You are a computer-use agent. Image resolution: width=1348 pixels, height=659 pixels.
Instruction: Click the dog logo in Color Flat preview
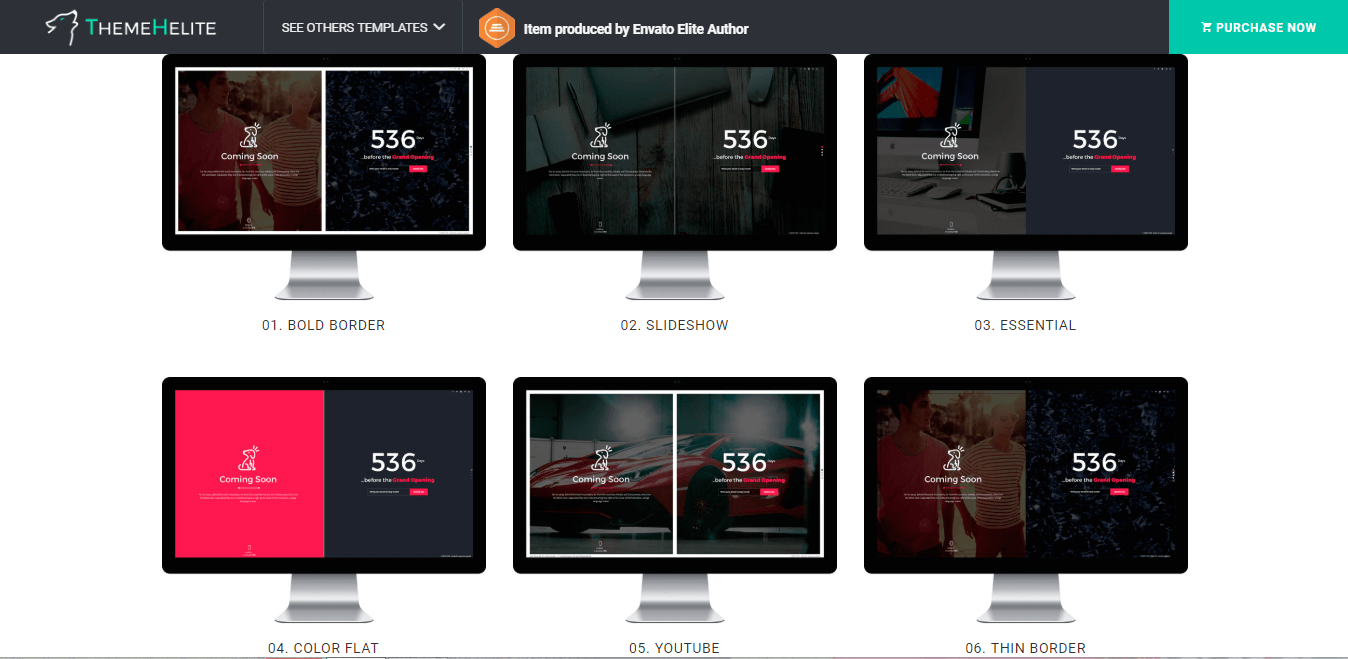(x=249, y=459)
